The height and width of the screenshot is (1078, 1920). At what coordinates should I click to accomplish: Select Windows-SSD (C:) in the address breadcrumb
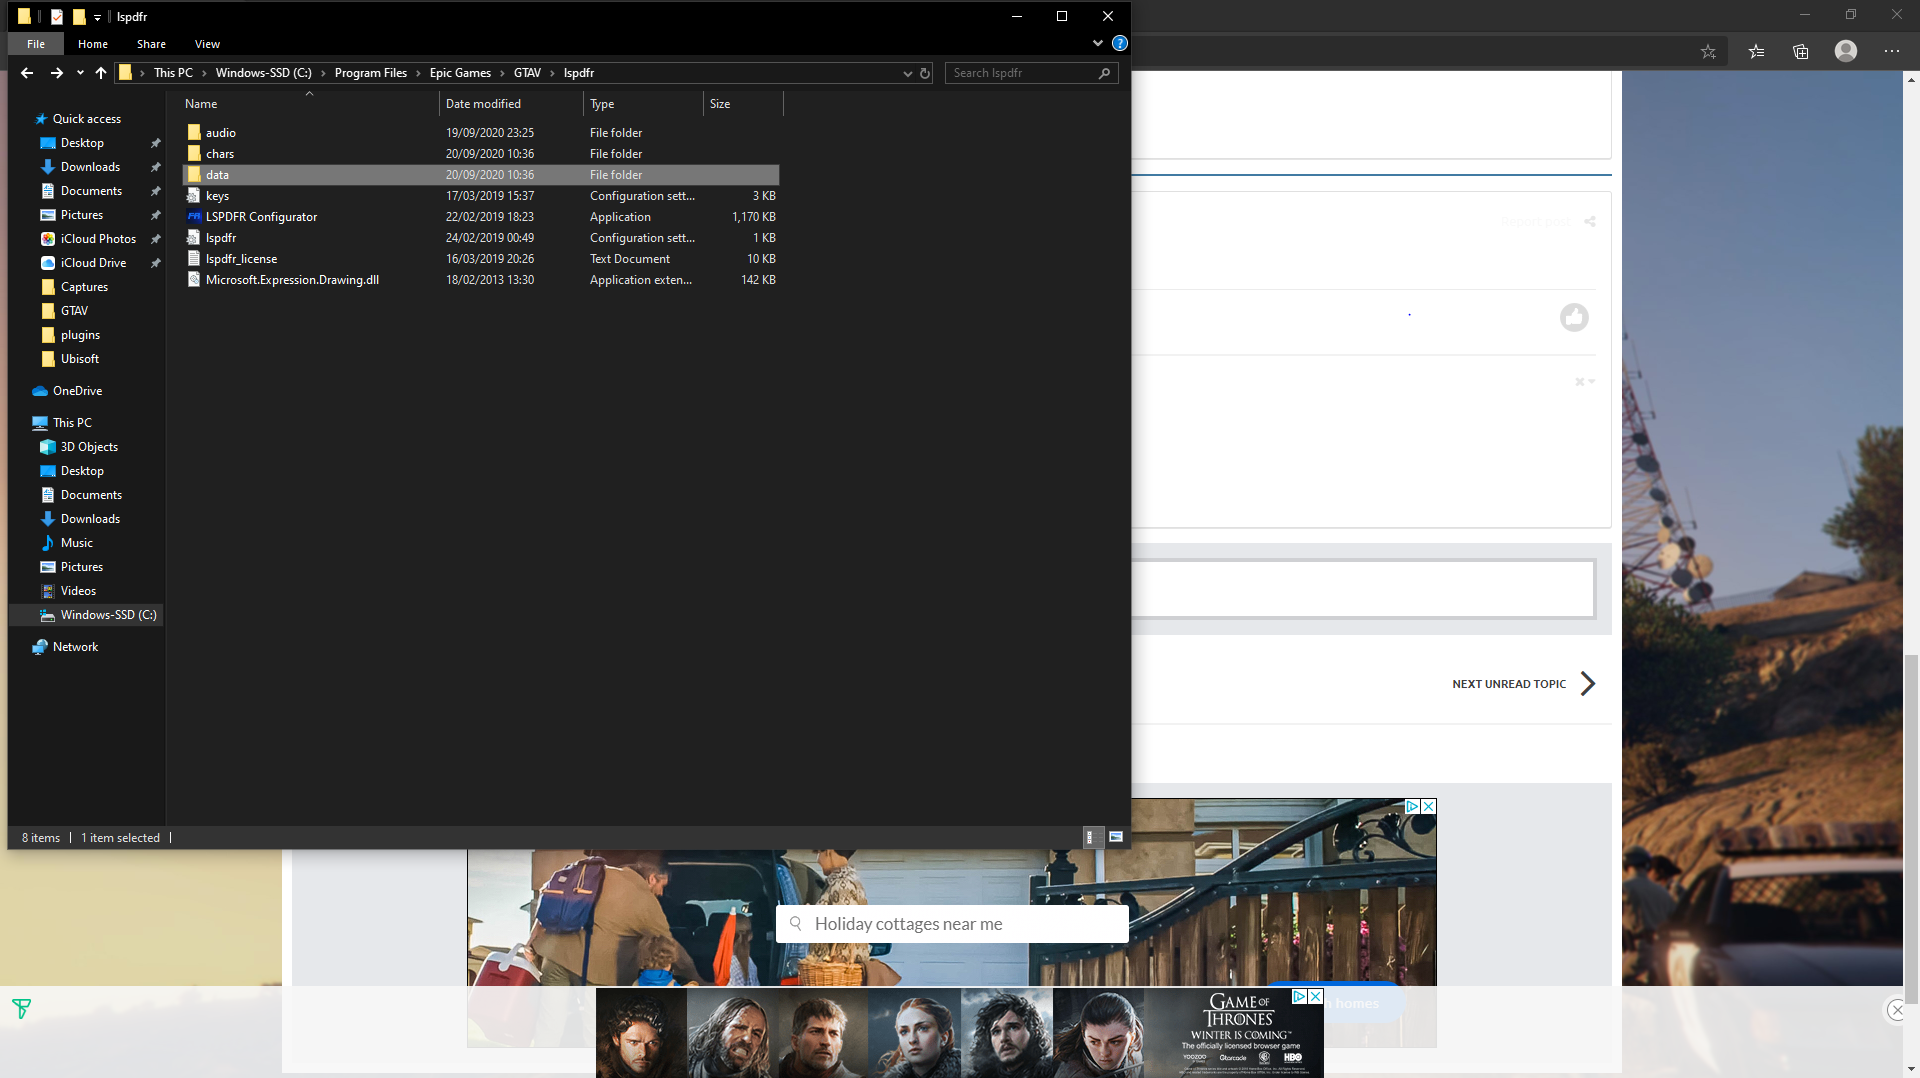(x=263, y=73)
